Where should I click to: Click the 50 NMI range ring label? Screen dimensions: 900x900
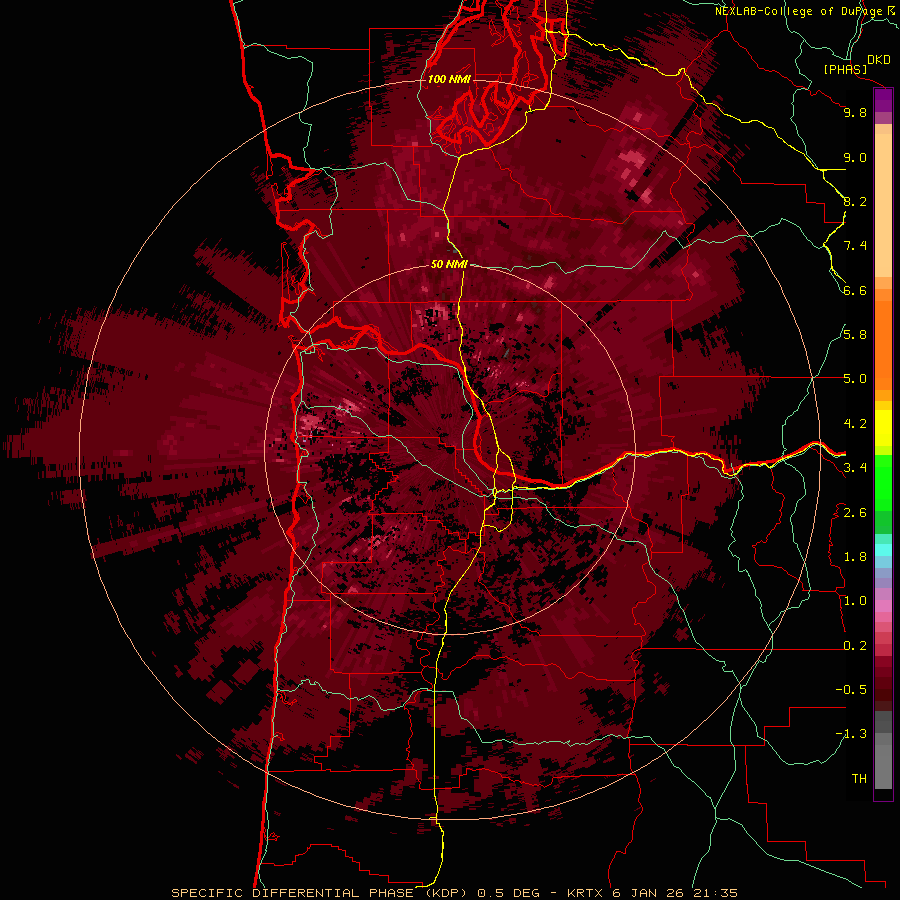(x=449, y=265)
